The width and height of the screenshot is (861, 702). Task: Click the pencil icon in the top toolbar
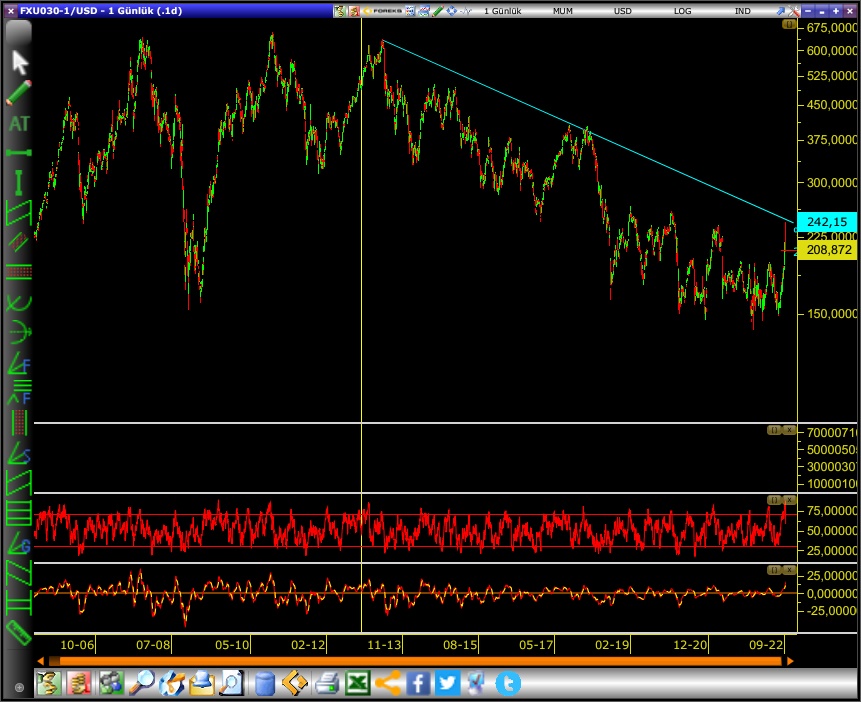tap(438, 10)
